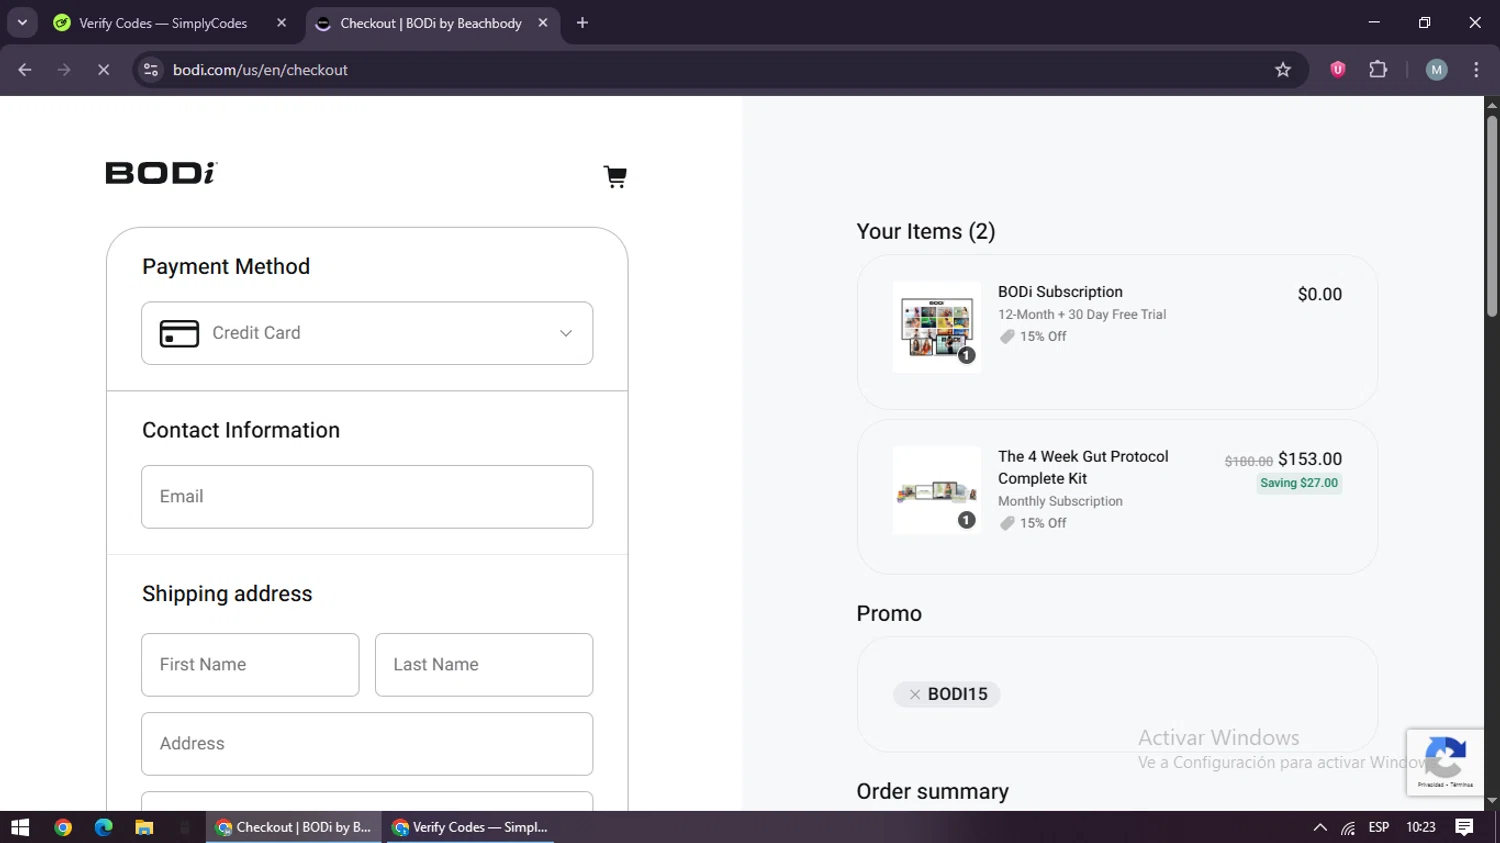The height and width of the screenshot is (843, 1500).
Task: Bookmark this page with the star
Action: pos(1283,70)
